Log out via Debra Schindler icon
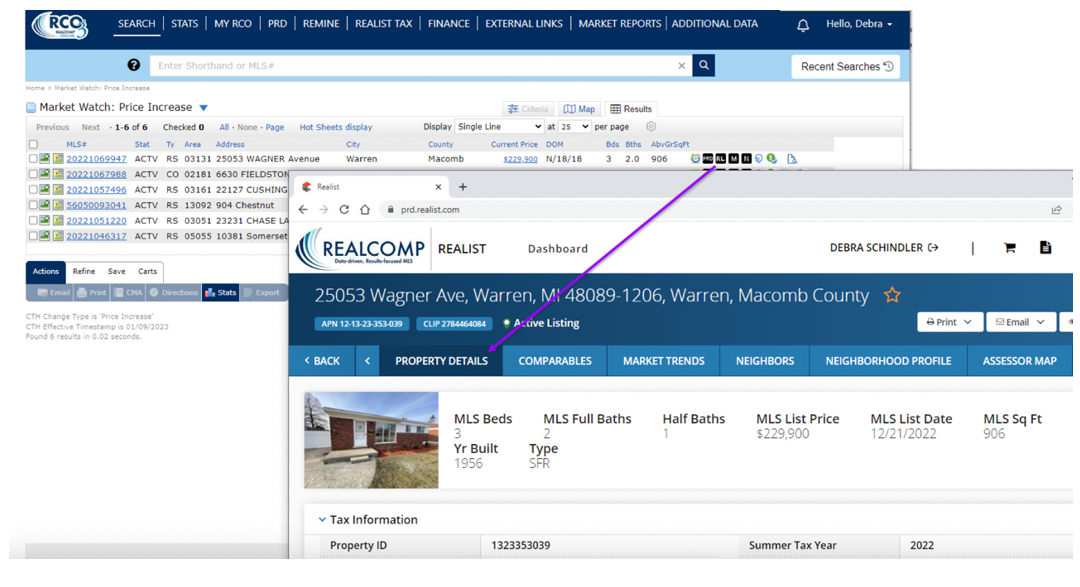This screenshot has height=587, width=1080. (933, 247)
